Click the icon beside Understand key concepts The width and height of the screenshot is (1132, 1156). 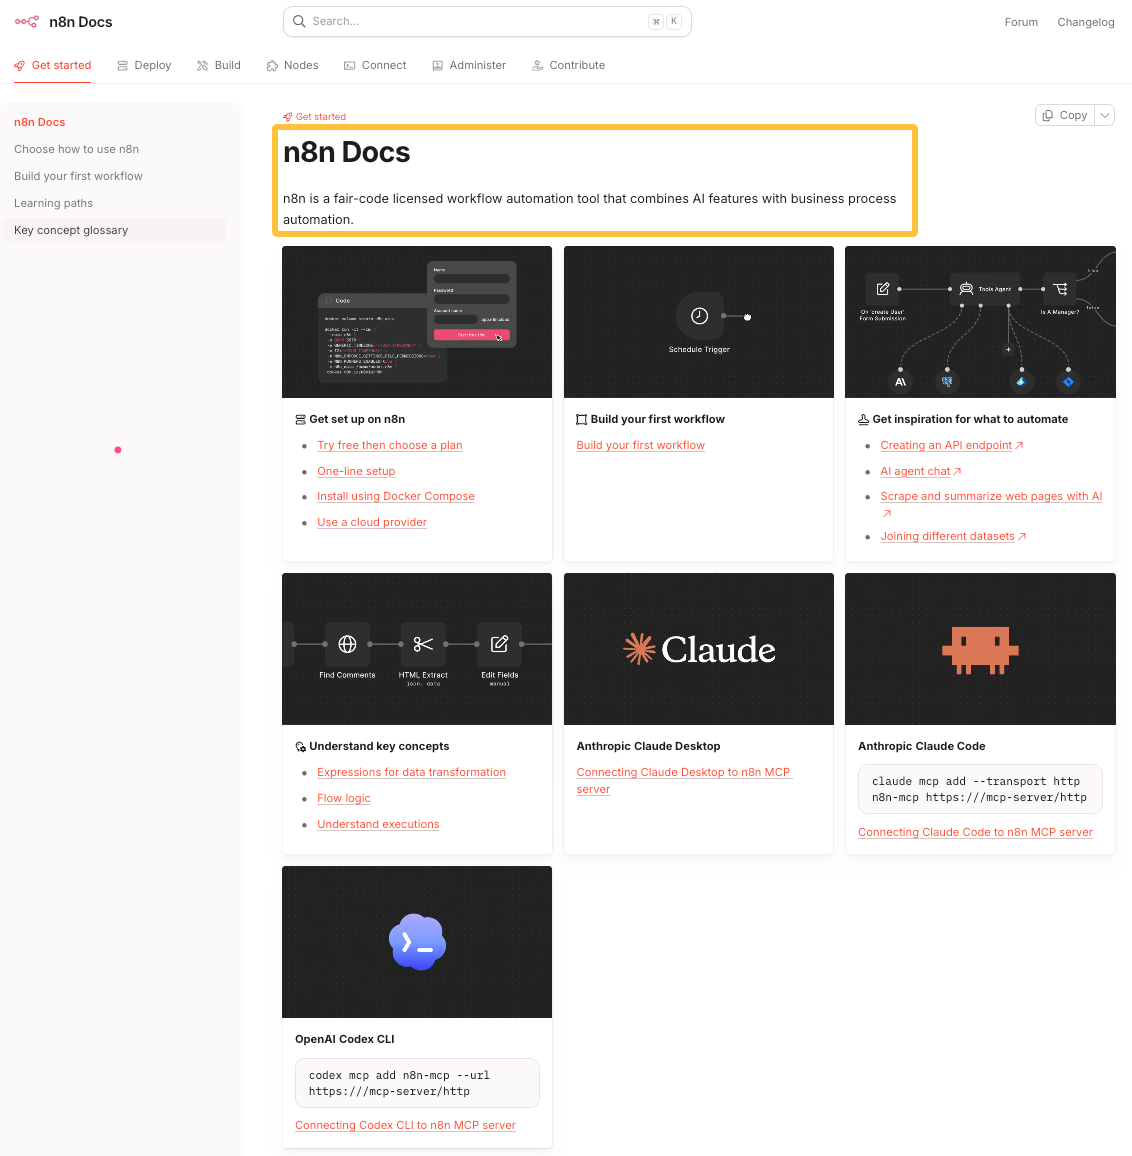[x=300, y=747]
